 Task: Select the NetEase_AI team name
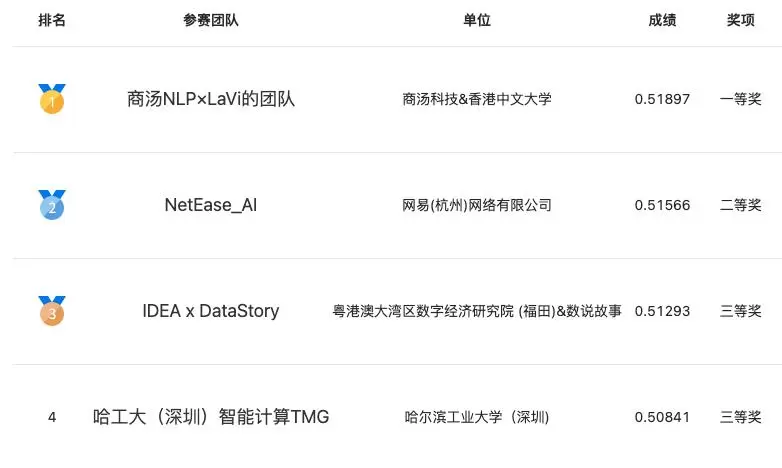coord(211,205)
